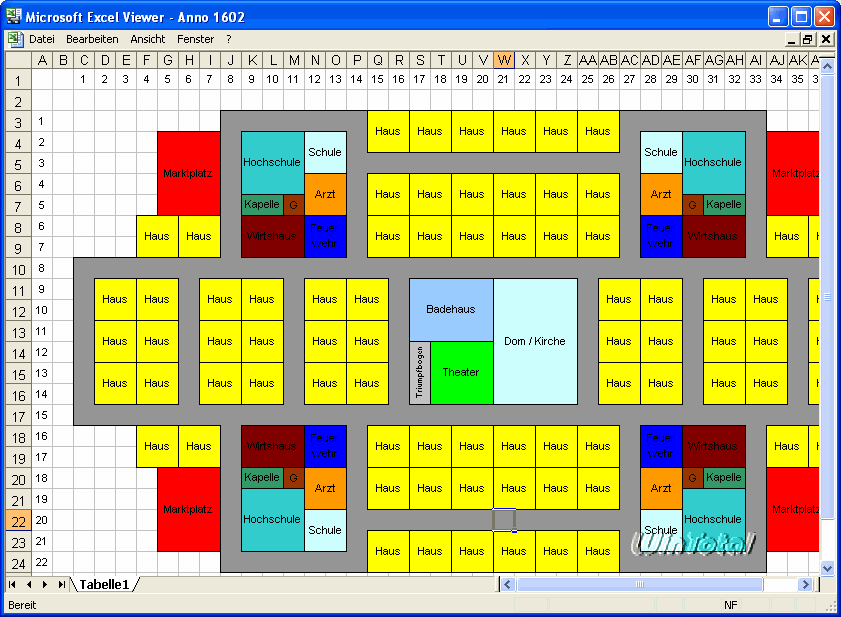Close the workbook document window
This screenshot has width=841, height=617.
(x=826, y=39)
